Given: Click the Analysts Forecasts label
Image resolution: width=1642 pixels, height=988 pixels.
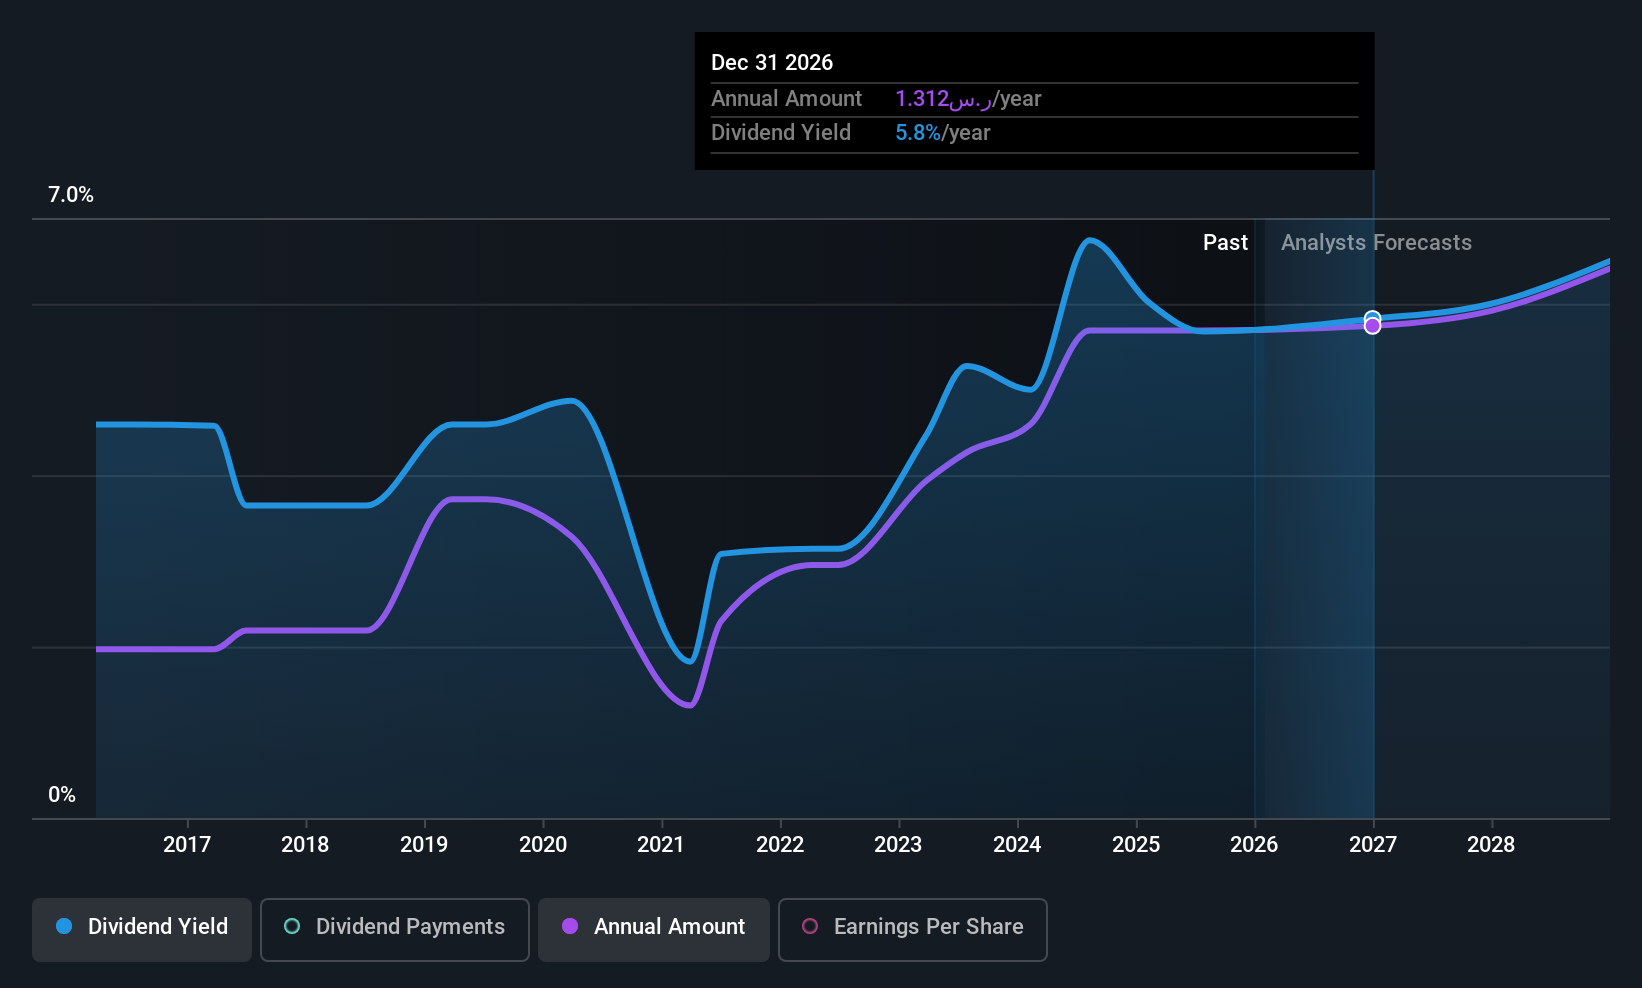Looking at the screenshot, I should tap(1376, 243).
